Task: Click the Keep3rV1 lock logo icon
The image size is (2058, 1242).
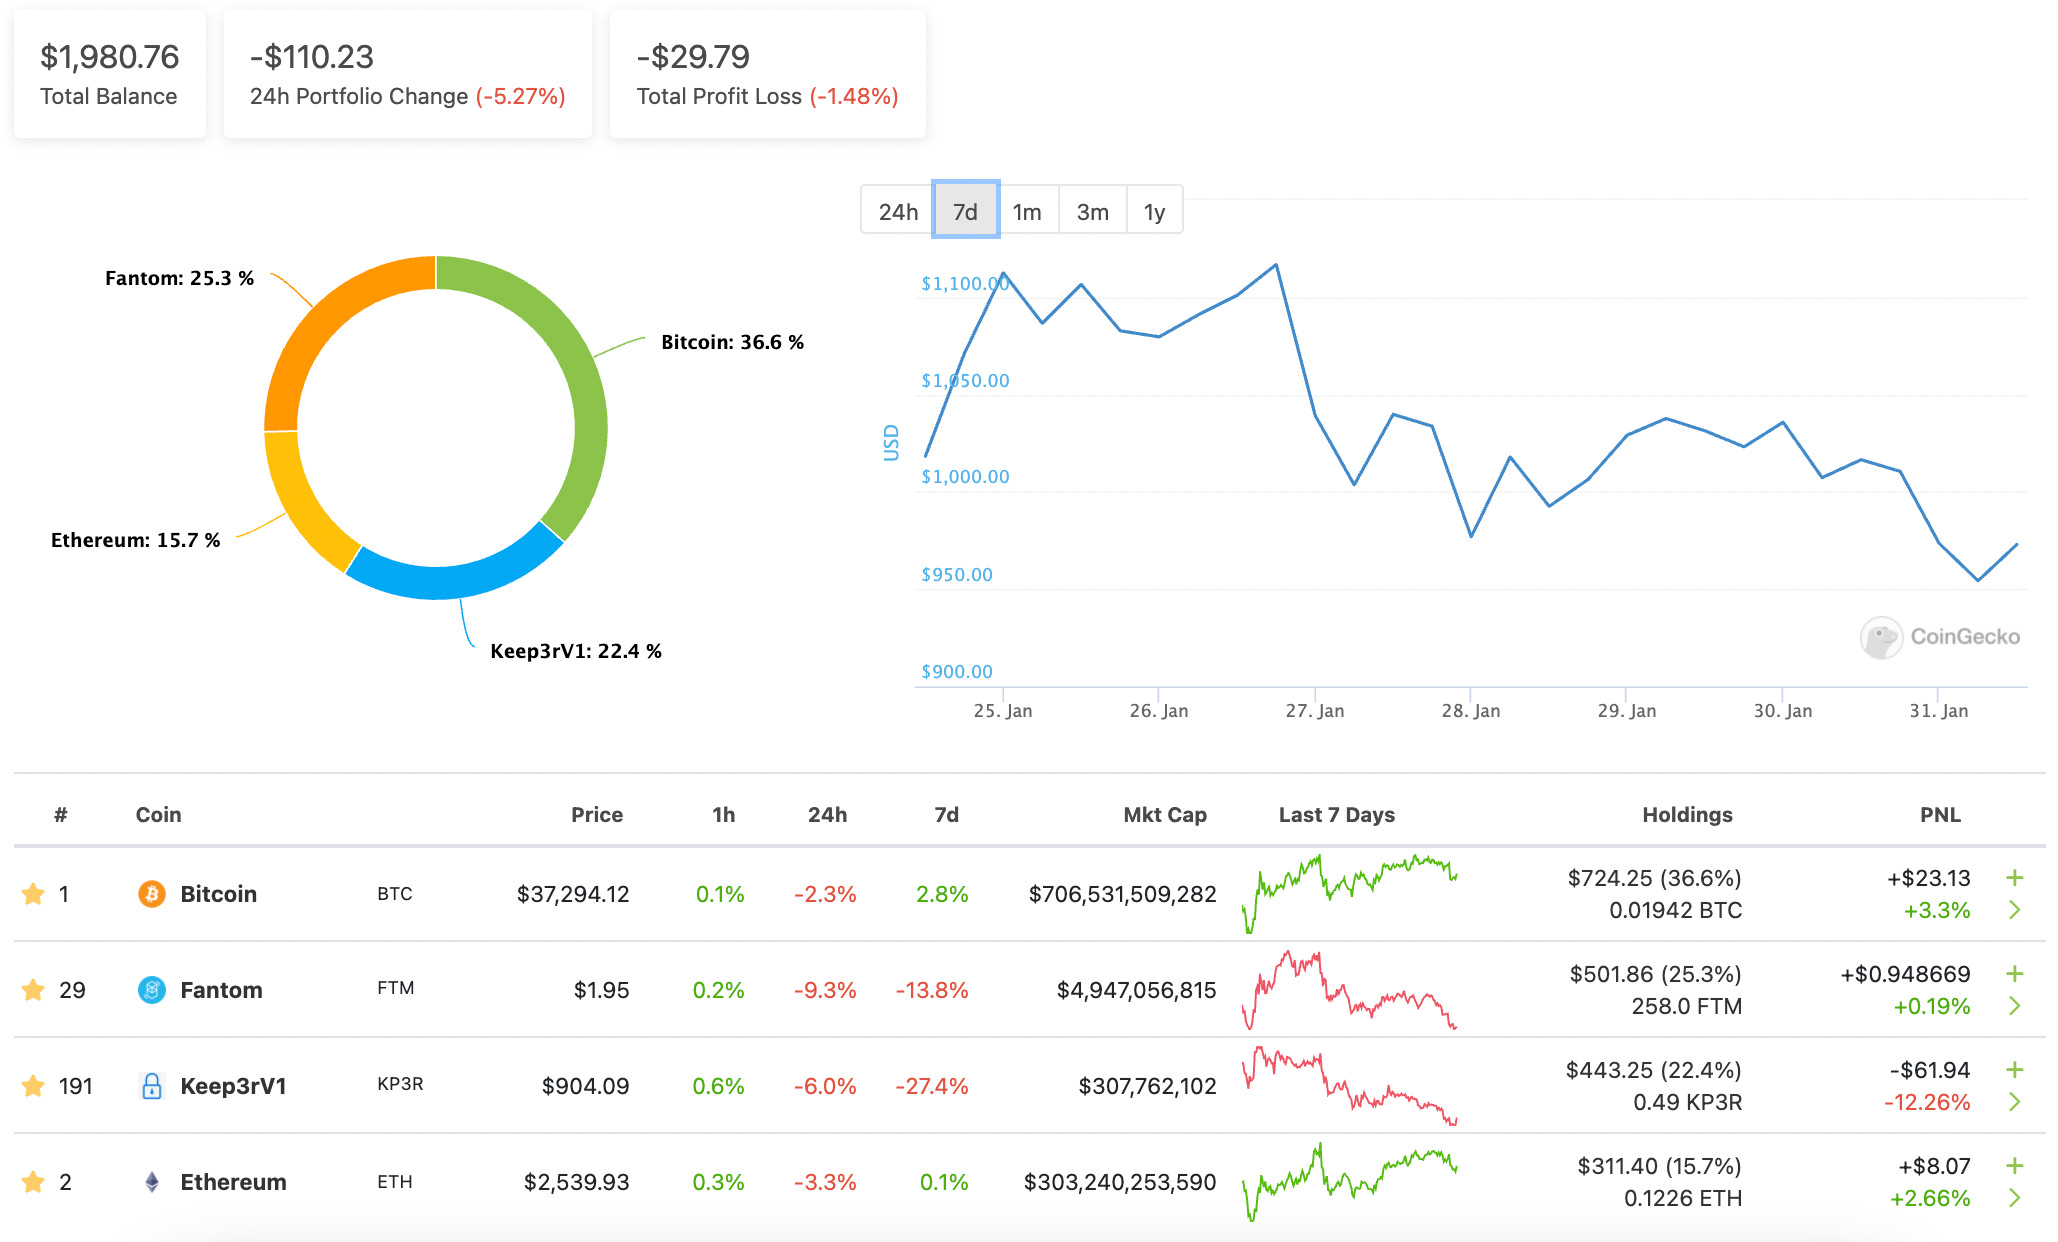Action: coord(152,1086)
